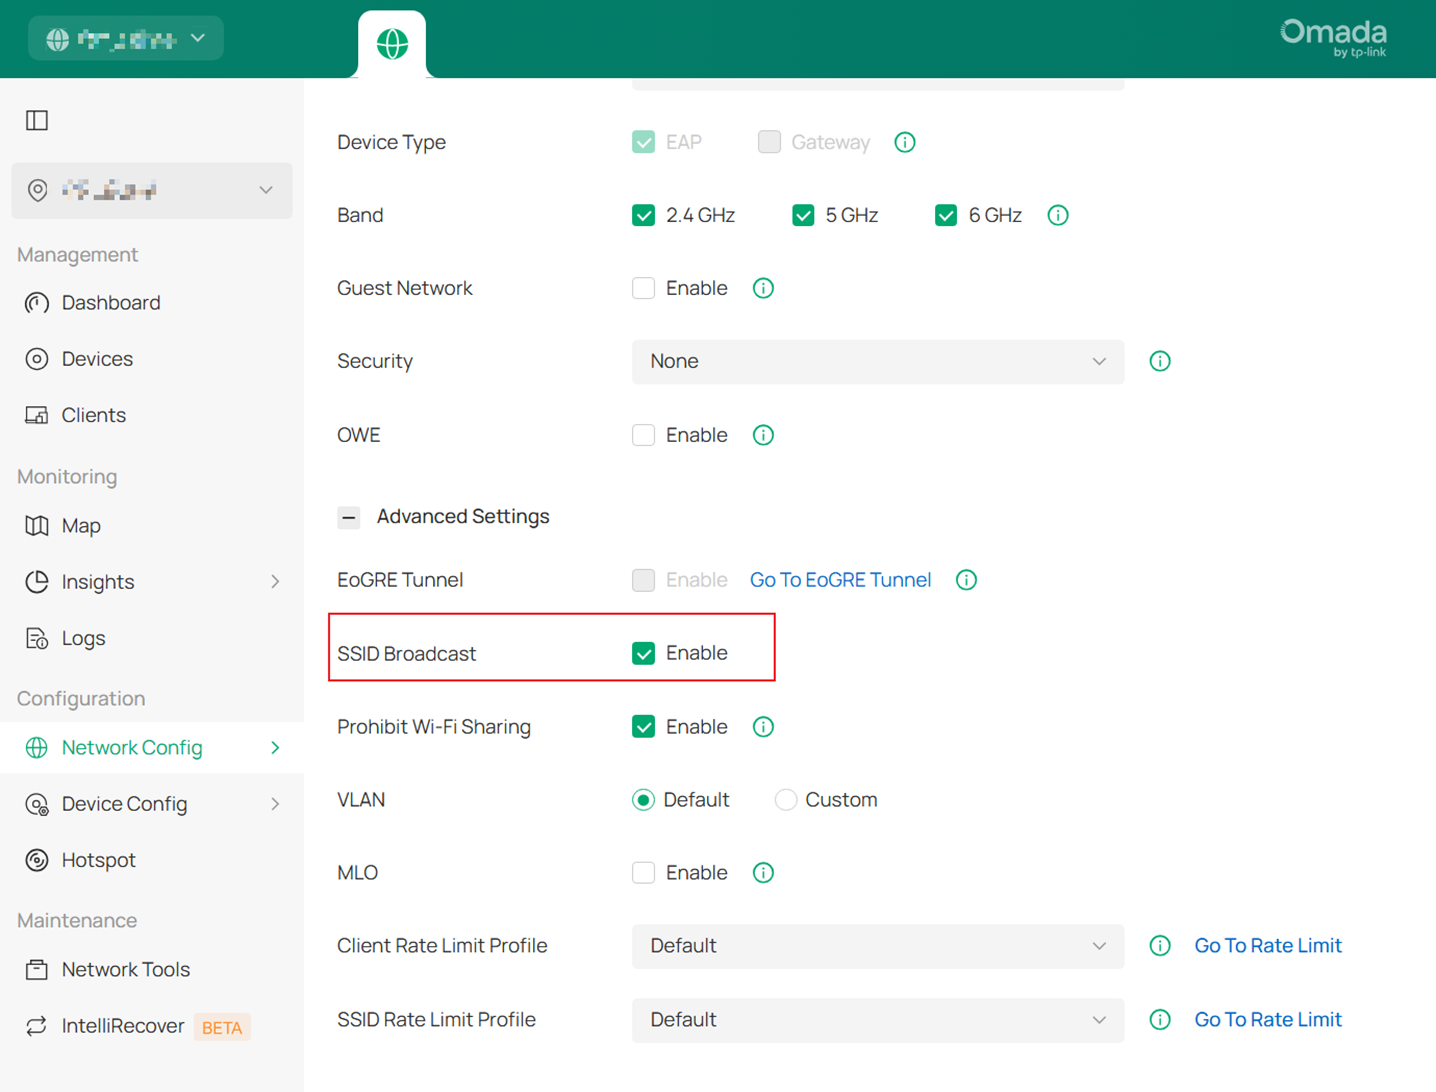Image resolution: width=1436 pixels, height=1092 pixels.
Task: Collapse the Advanced Settings section
Action: [x=349, y=517]
